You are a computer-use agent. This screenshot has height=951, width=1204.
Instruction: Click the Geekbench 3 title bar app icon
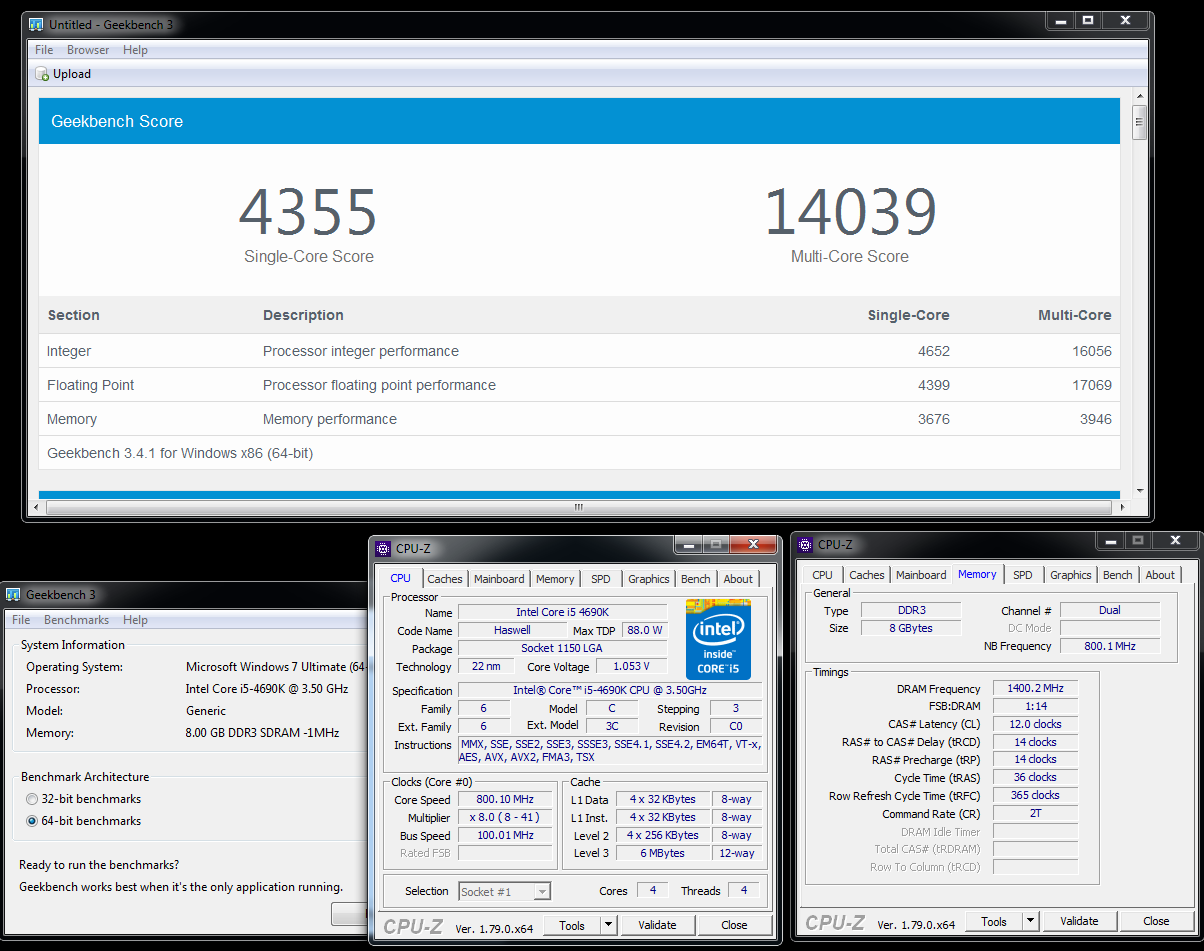(36, 24)
